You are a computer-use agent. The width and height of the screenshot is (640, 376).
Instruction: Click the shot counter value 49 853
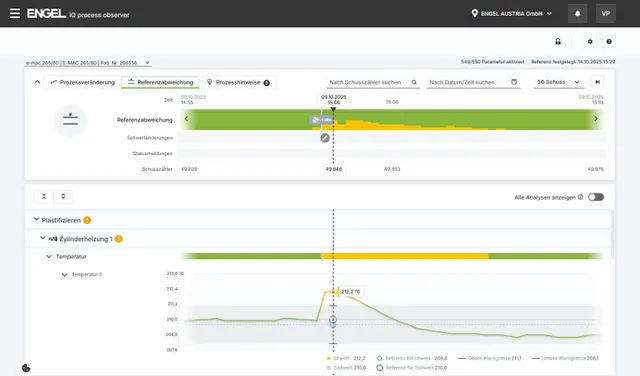392,169
